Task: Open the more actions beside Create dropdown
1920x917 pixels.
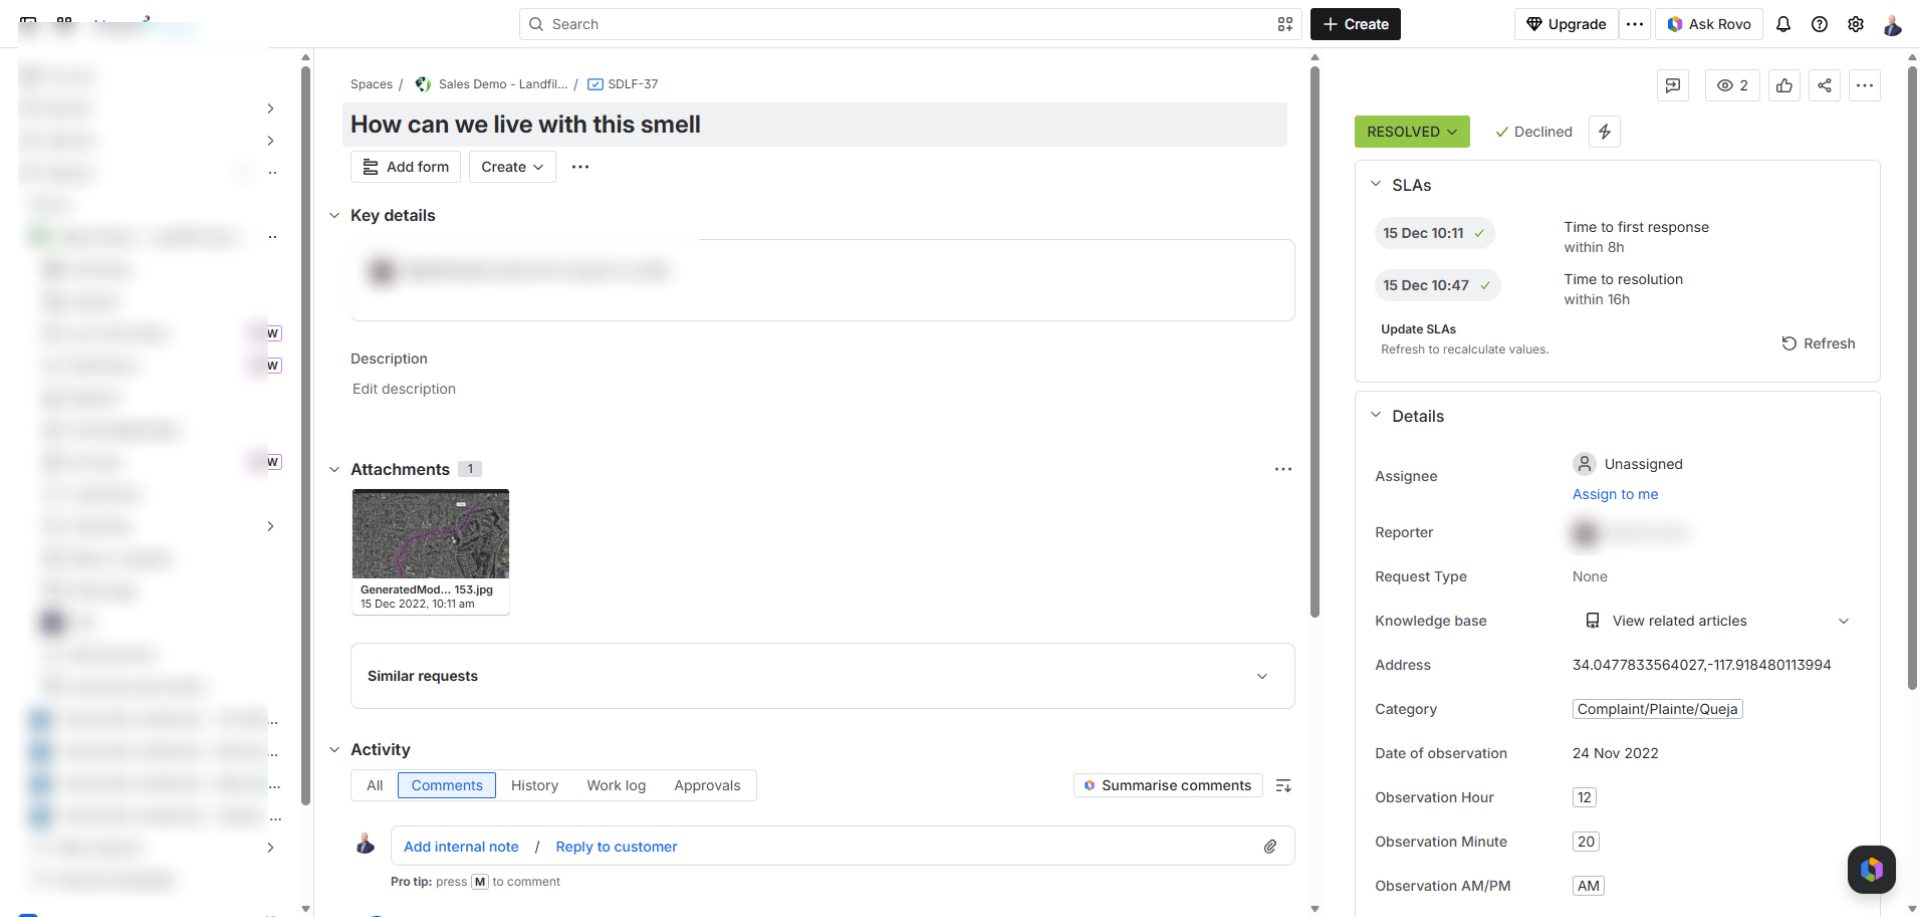Action: 580,167
